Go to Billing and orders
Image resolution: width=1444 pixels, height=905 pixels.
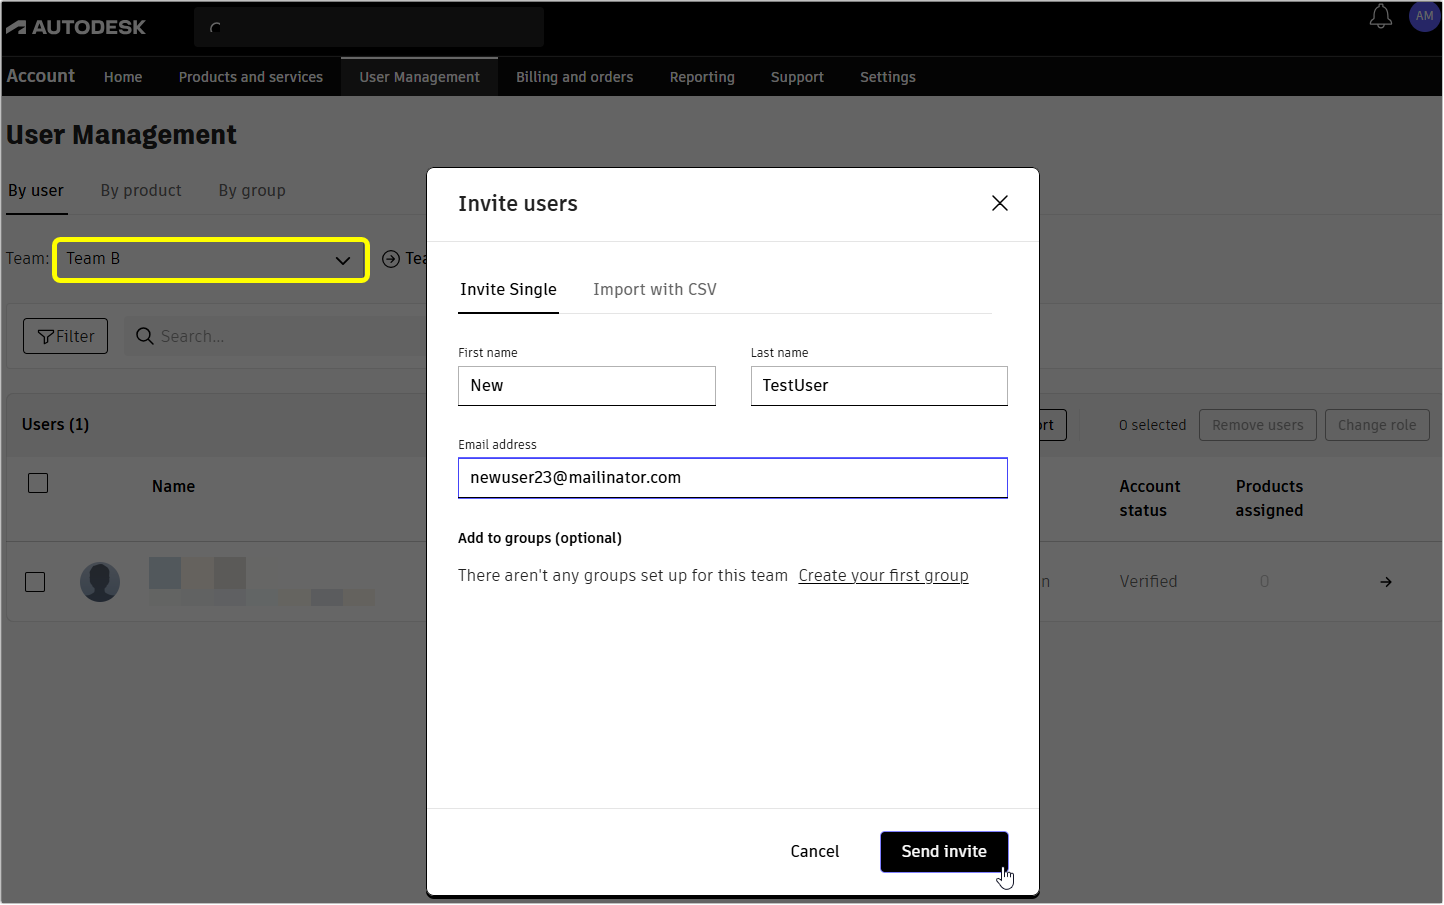coord(574,77)
